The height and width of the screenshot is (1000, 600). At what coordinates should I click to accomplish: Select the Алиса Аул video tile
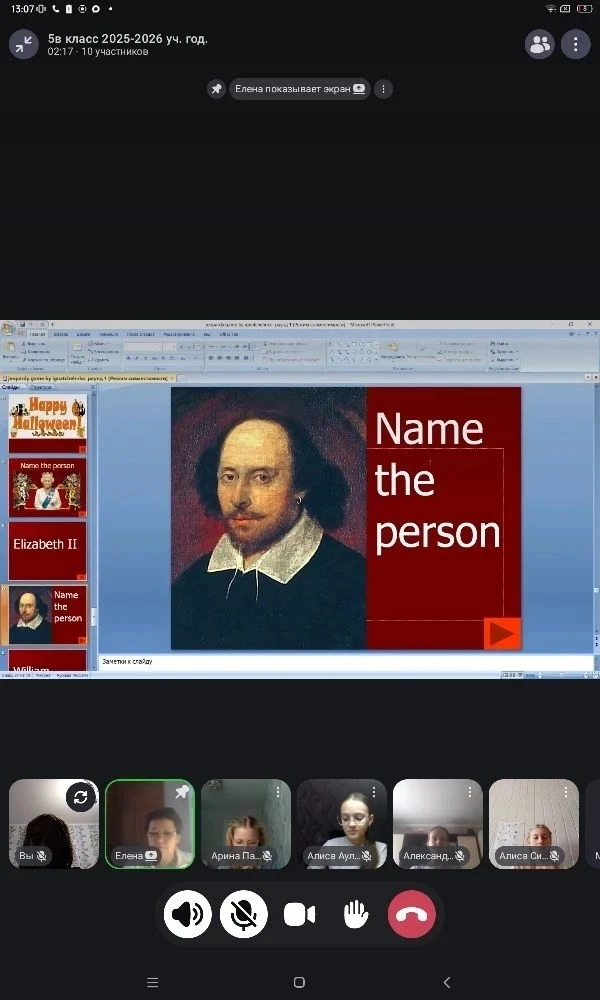point(341,822)
